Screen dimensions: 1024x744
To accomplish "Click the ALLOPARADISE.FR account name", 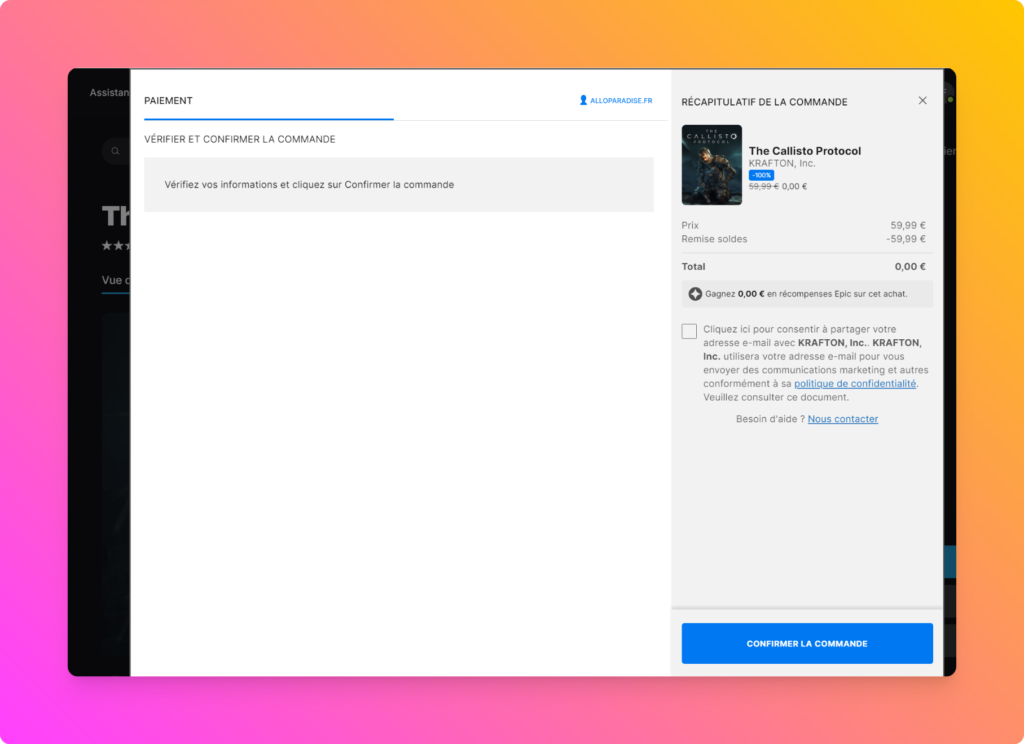I will click(621, 101).
